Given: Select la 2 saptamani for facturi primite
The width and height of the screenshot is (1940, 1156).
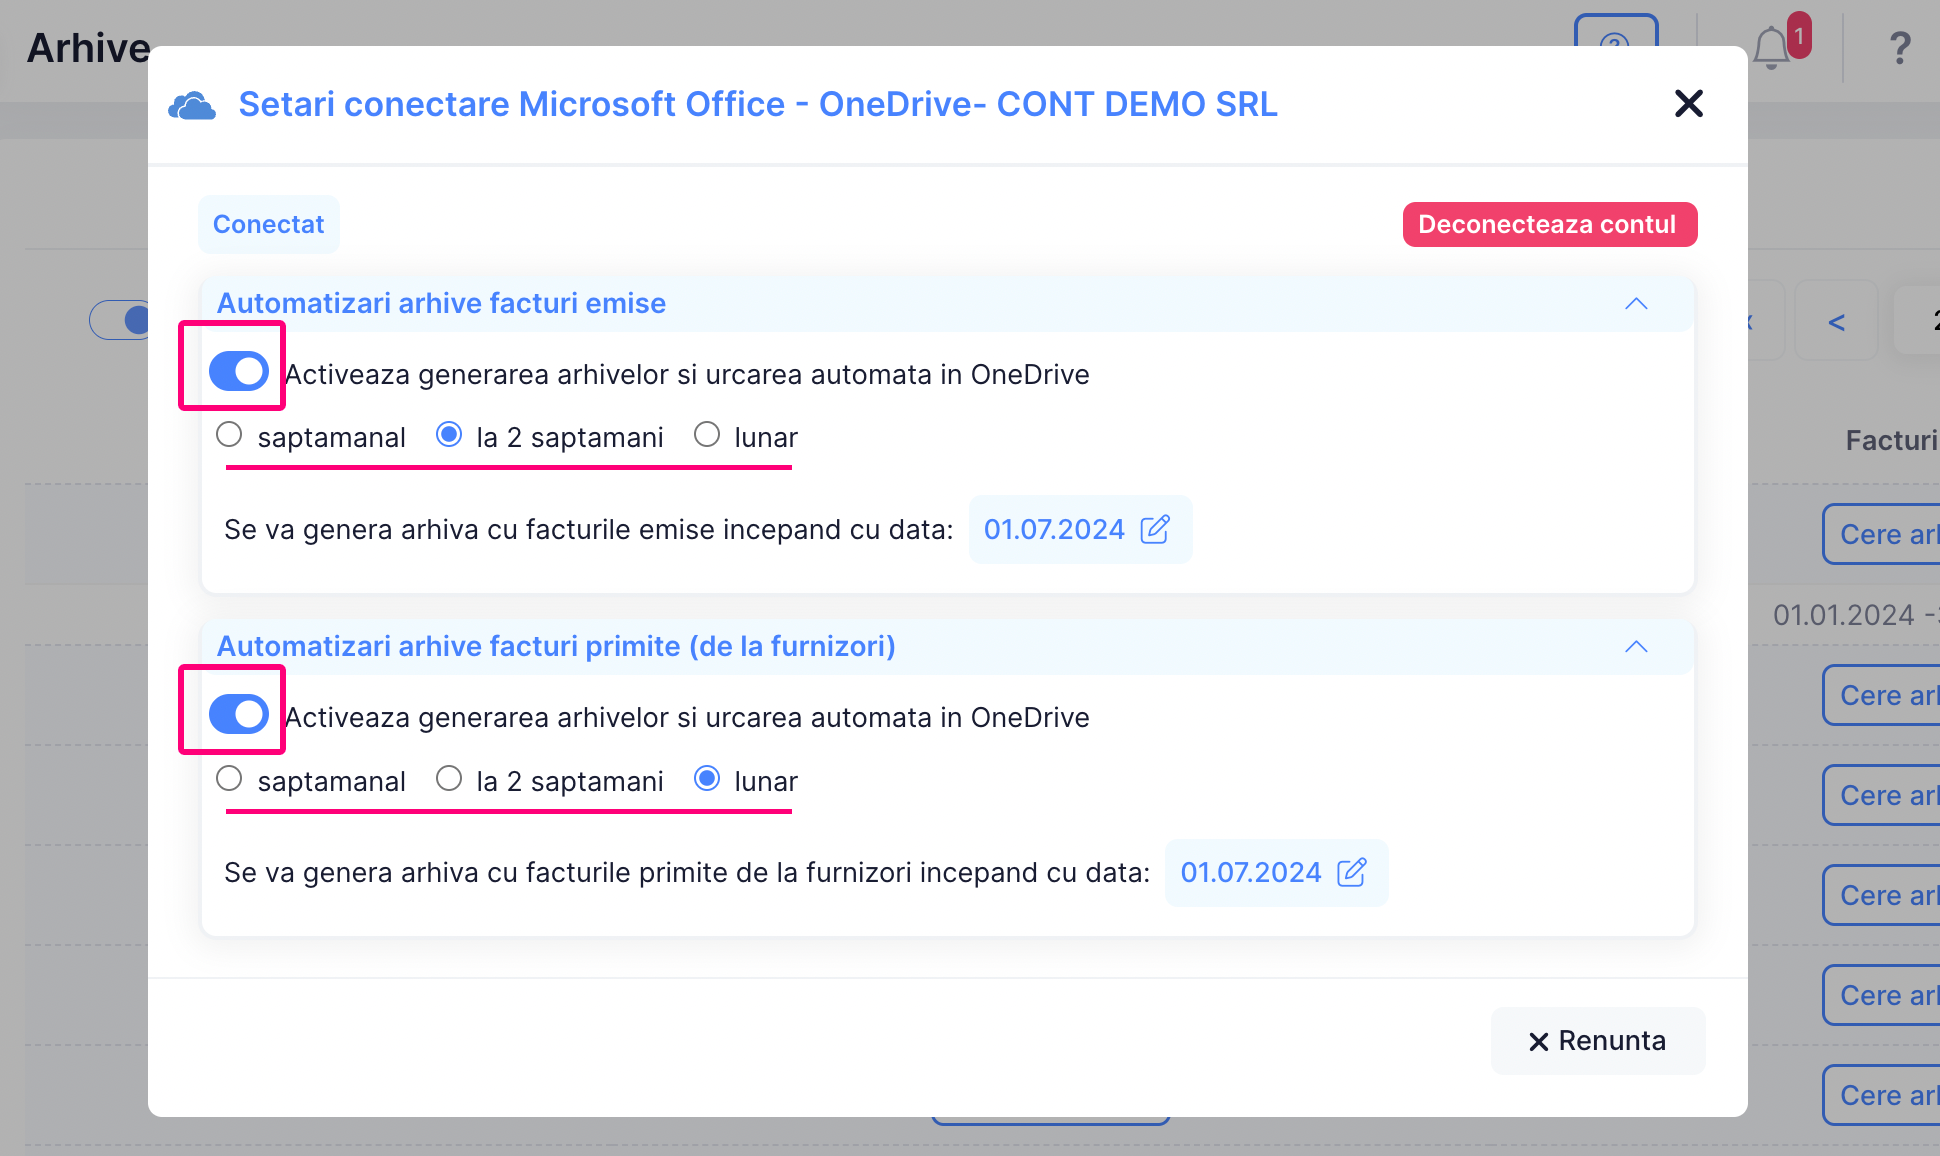Looking at the screenshot, I should (x=449, y=778).
